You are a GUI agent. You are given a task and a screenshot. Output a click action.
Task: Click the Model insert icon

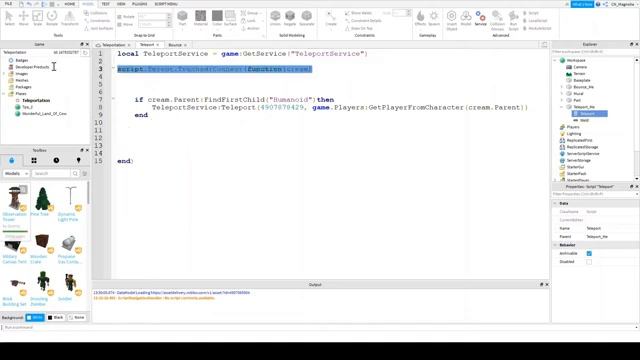466,18
